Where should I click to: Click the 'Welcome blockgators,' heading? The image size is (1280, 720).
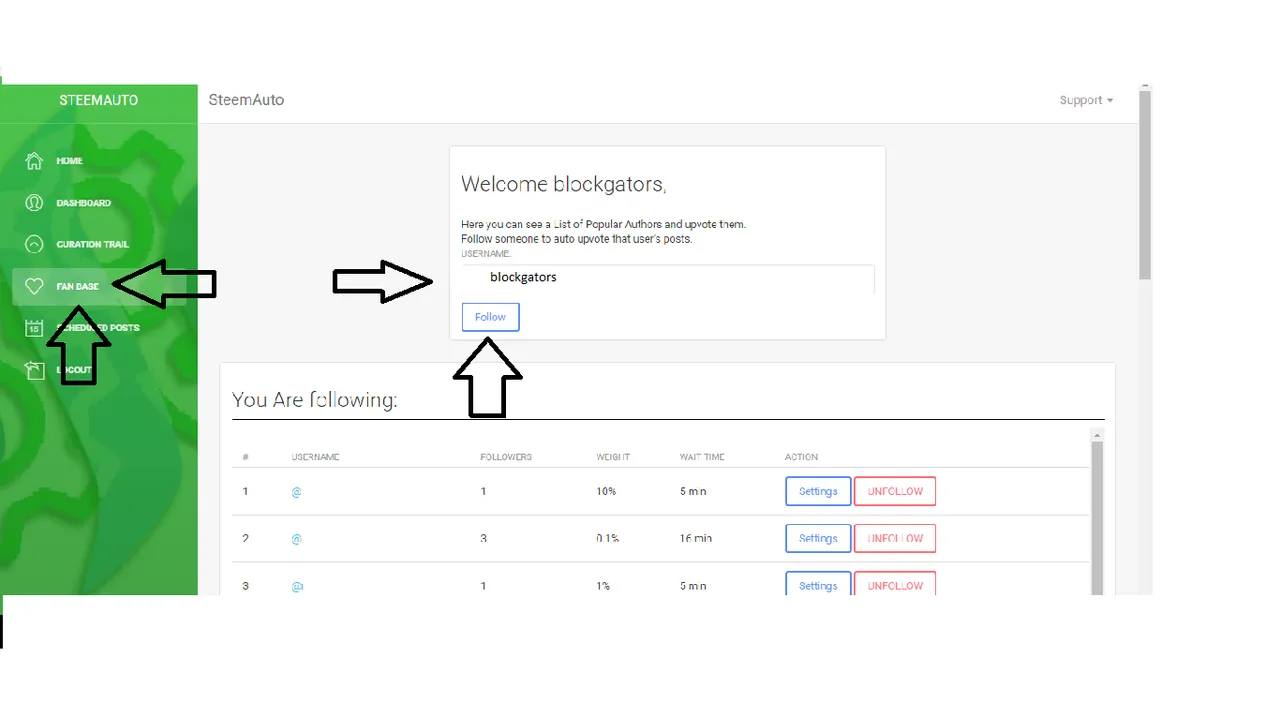tap(563, 184)
